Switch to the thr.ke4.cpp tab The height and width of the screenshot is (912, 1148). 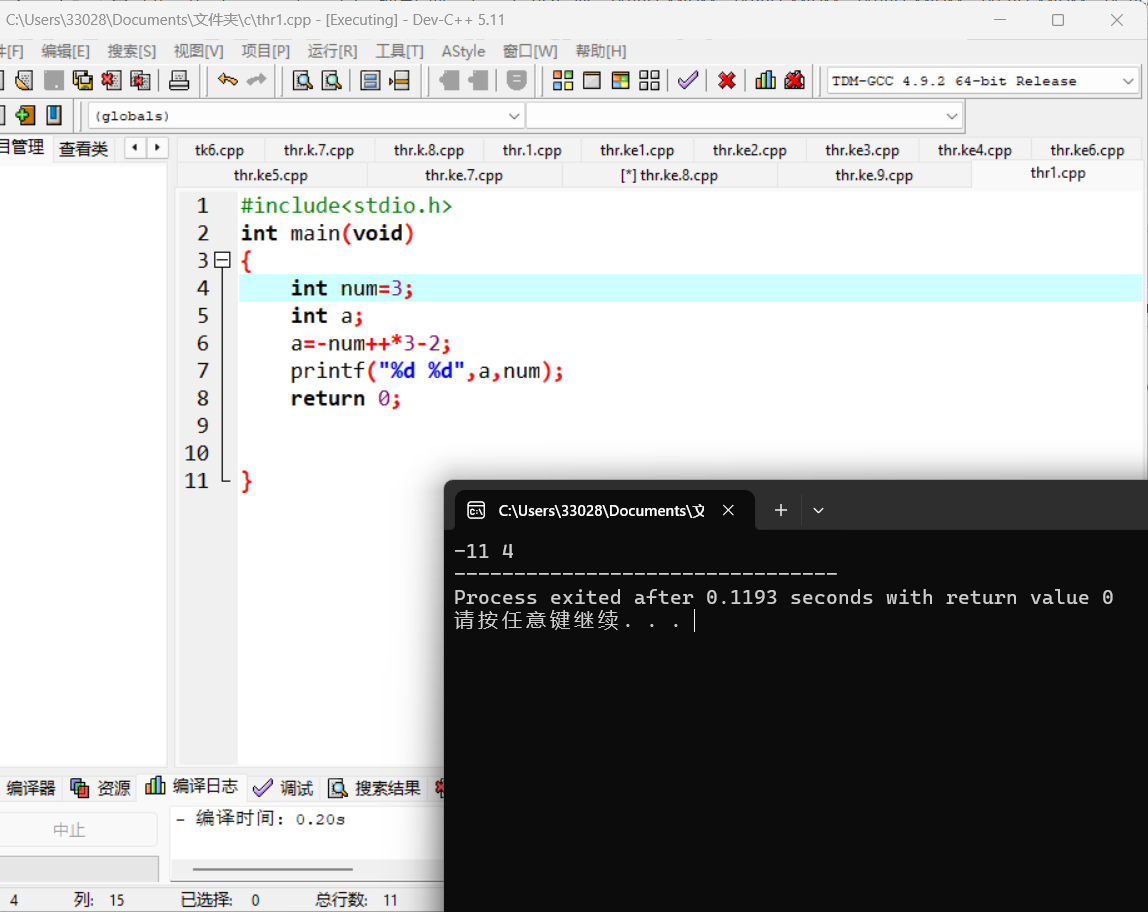coord(975,150)
